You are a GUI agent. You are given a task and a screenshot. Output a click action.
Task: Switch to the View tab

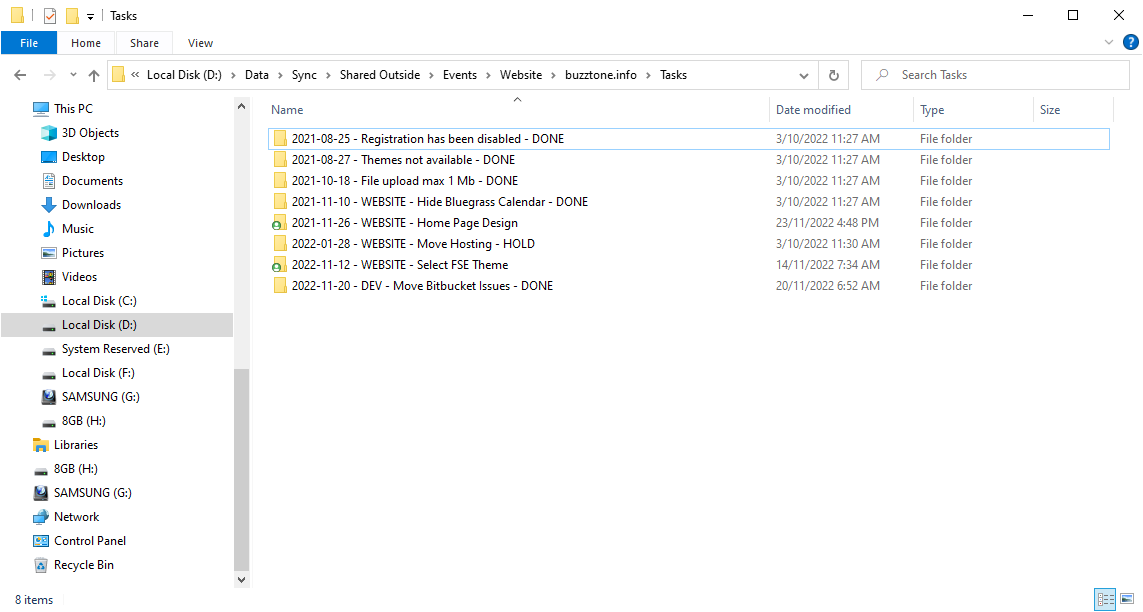(200, 43)
